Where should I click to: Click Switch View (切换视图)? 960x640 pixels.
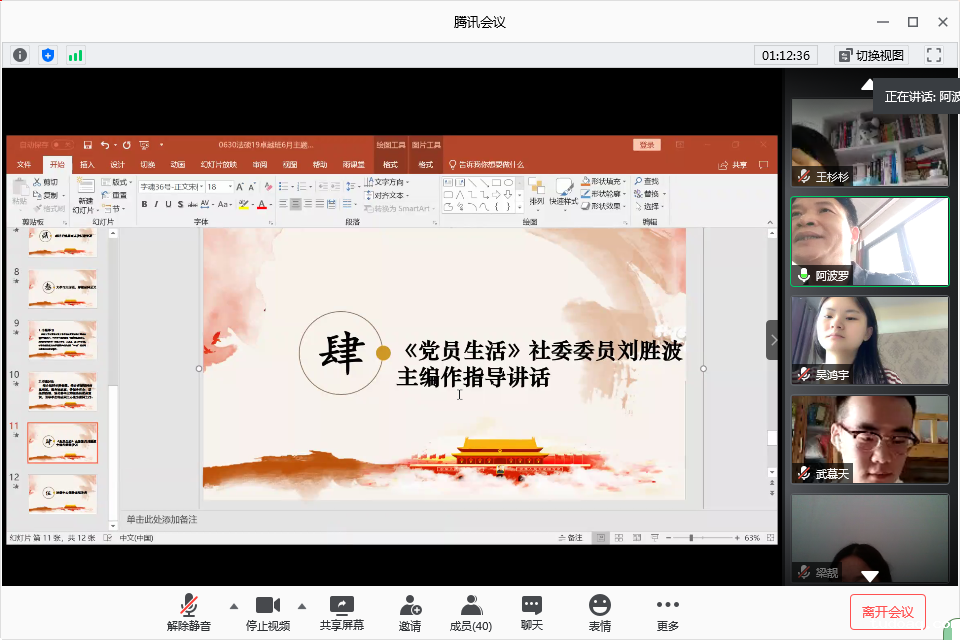pos(870,55)
